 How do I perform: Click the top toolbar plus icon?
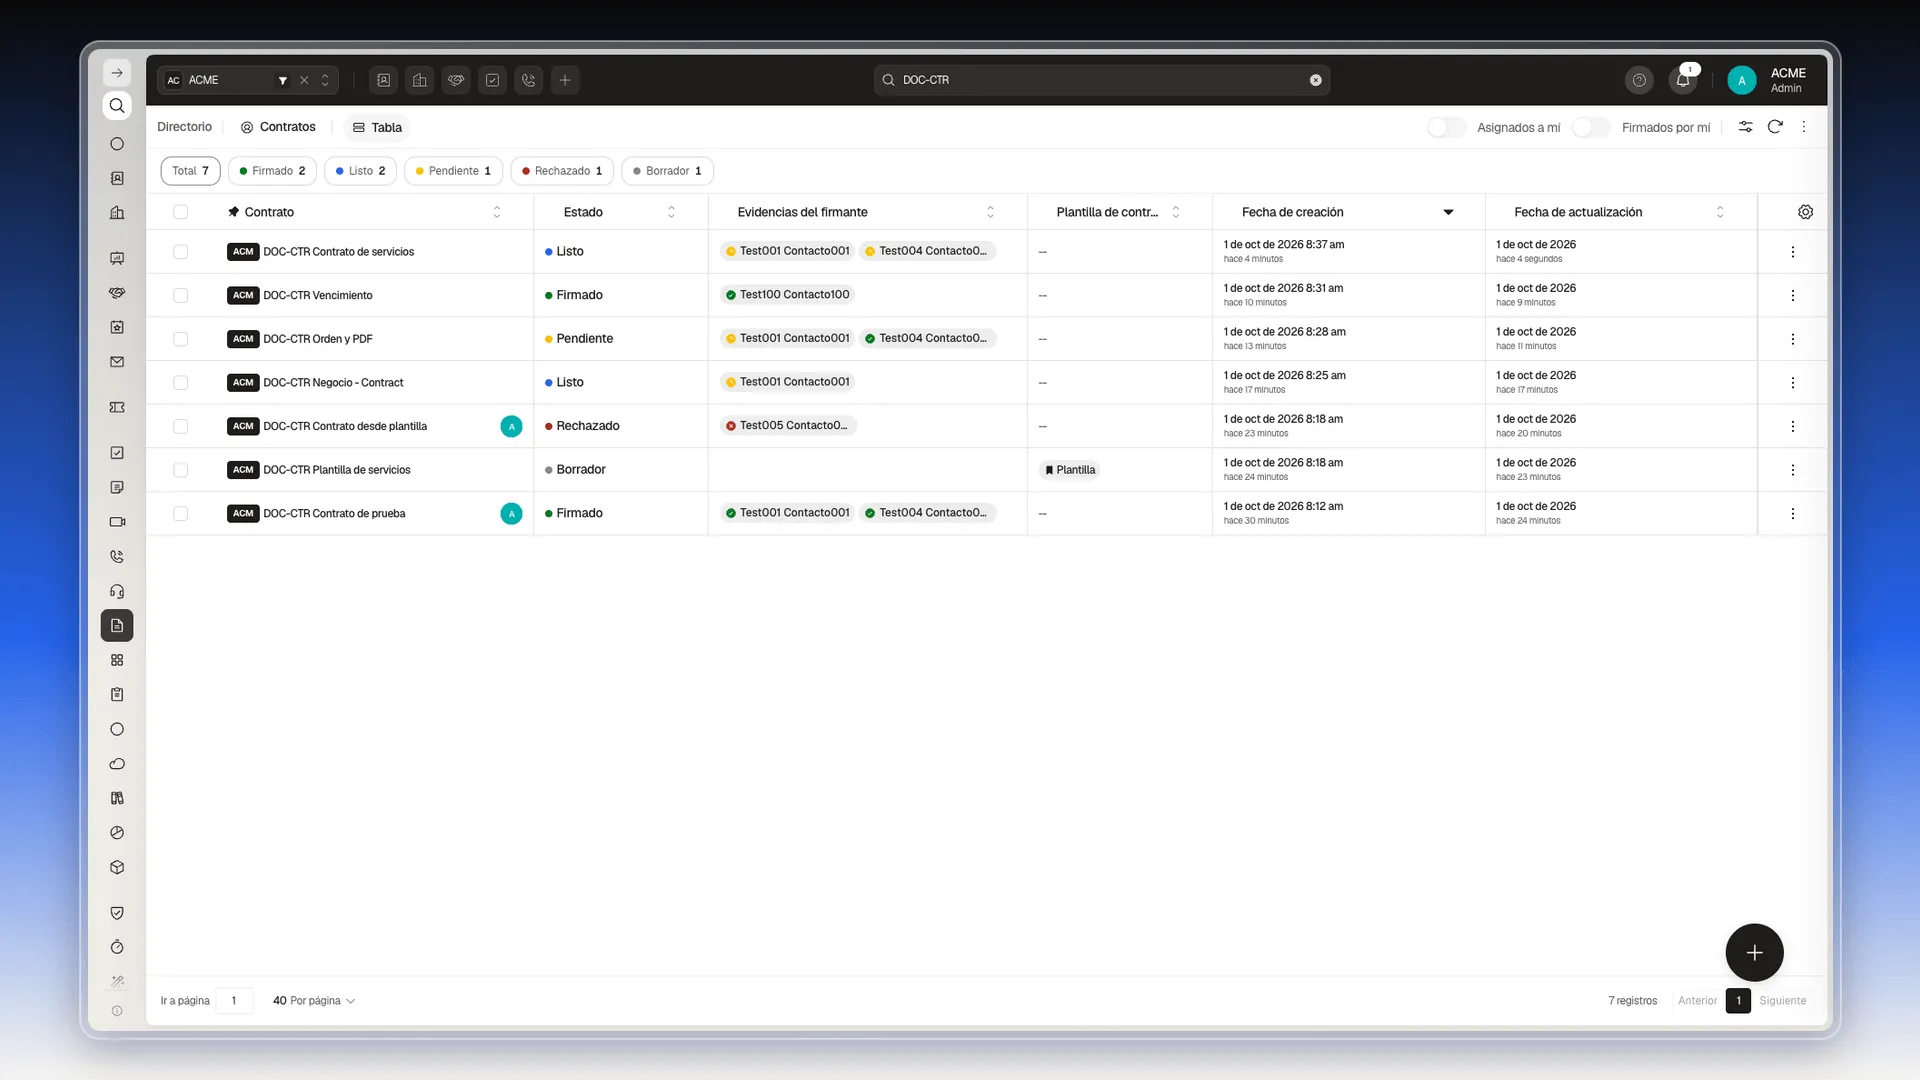pyautogui.click(x=565, y=80)
